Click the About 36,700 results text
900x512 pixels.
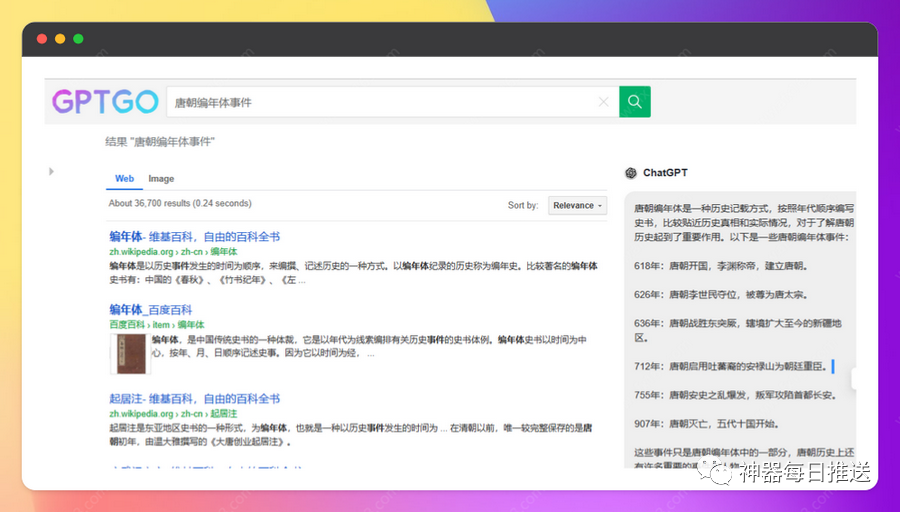(x=180, y=203)
